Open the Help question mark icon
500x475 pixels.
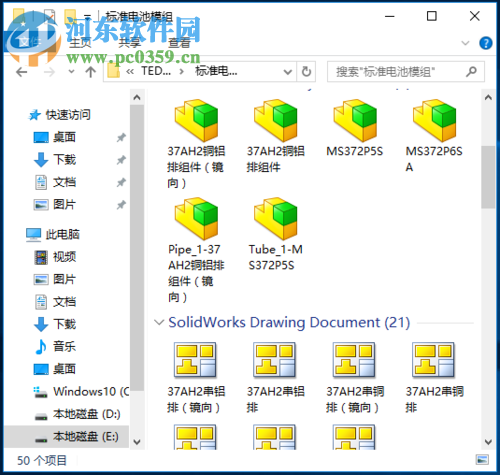[486, 43]
